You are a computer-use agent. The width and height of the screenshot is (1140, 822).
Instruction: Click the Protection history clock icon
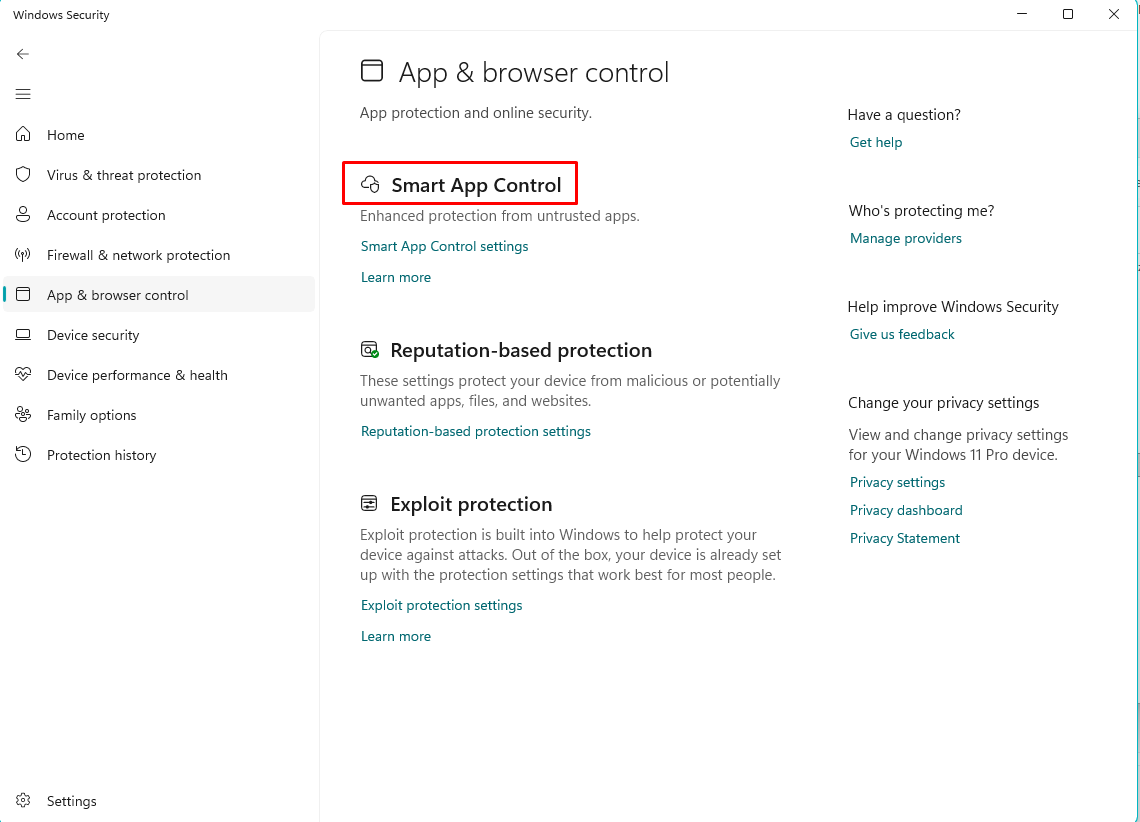23,454
